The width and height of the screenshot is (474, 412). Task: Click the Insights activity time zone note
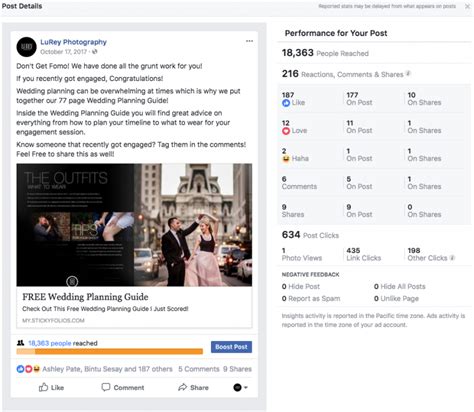point(373,320)
